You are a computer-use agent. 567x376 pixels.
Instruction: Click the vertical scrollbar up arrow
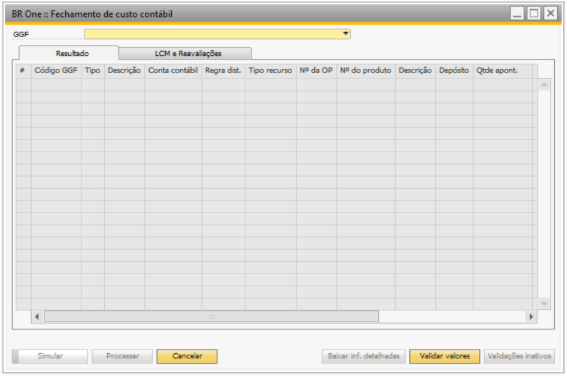coord(544,85)
